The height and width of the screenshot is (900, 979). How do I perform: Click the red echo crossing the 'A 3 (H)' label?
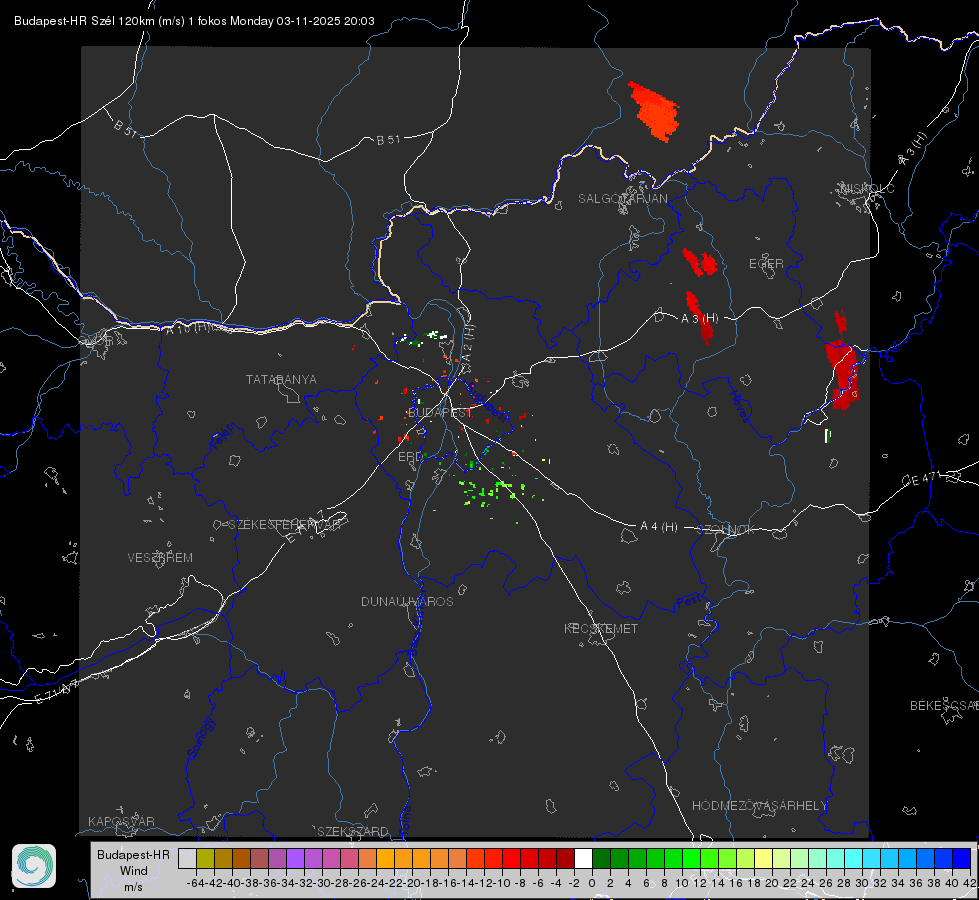(699, 317)
